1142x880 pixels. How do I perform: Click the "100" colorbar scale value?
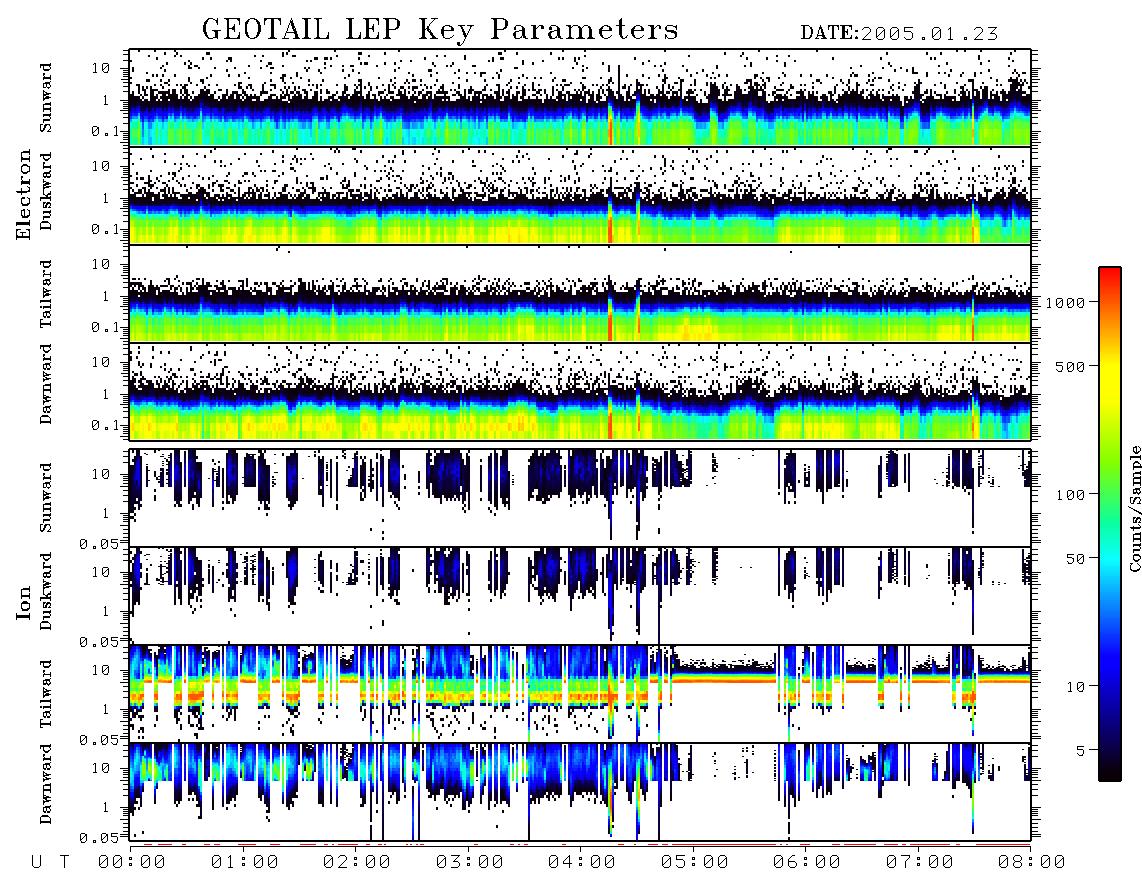tap(1071, 495)
